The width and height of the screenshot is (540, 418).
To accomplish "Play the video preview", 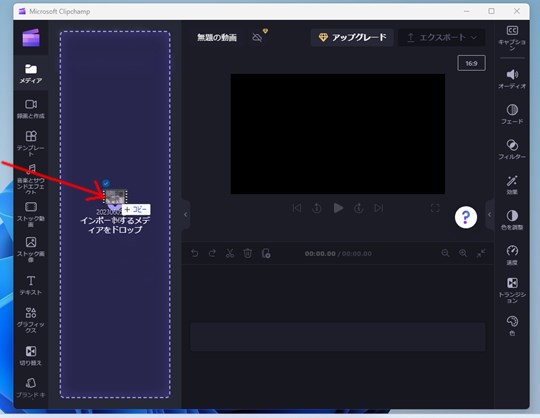I will pos(338,208).
